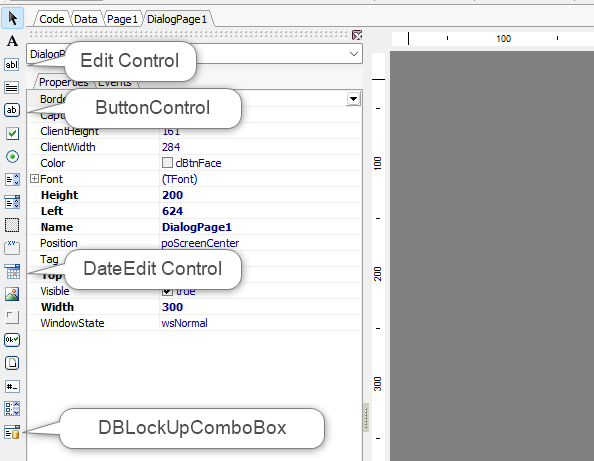Pick the DBLookupComboBox tool icon
The image size is (594, 461).
12,432
